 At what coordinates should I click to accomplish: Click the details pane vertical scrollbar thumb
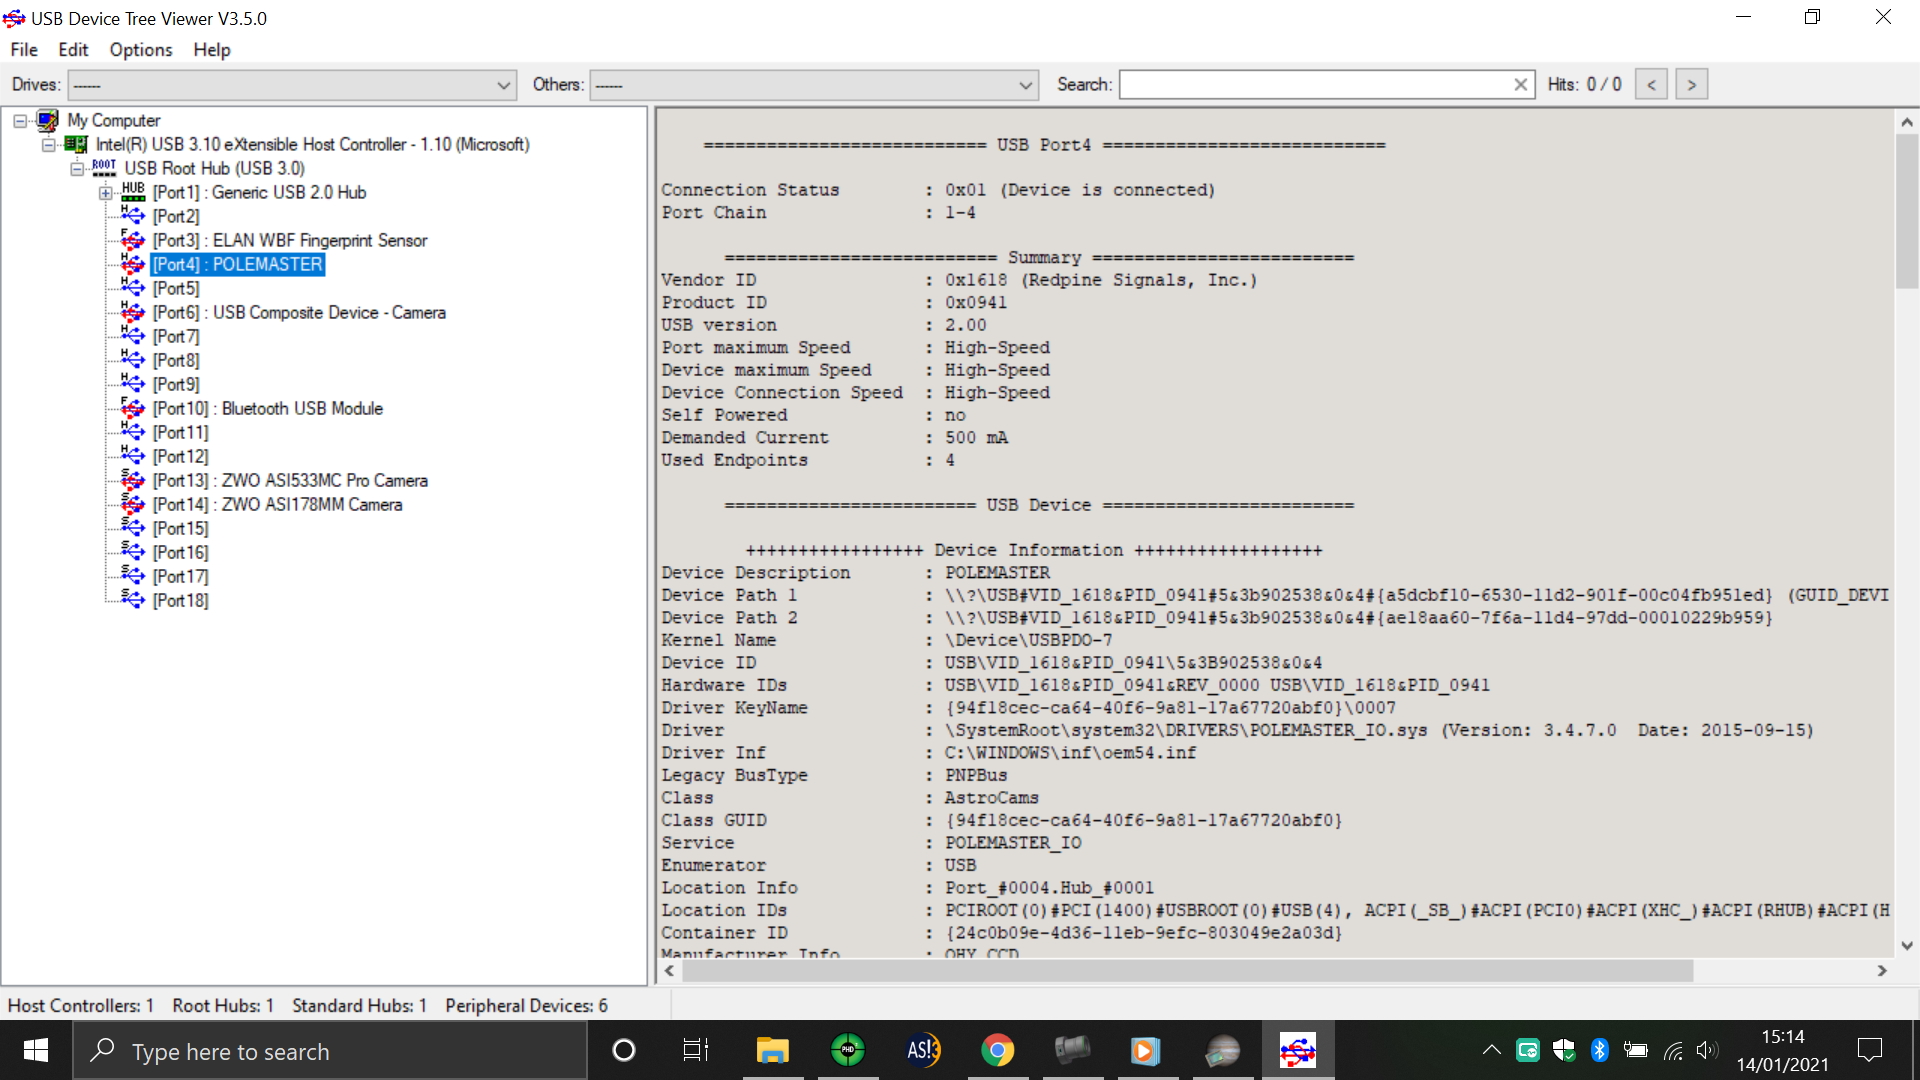pyautogui.click(x=1907, y=212)
